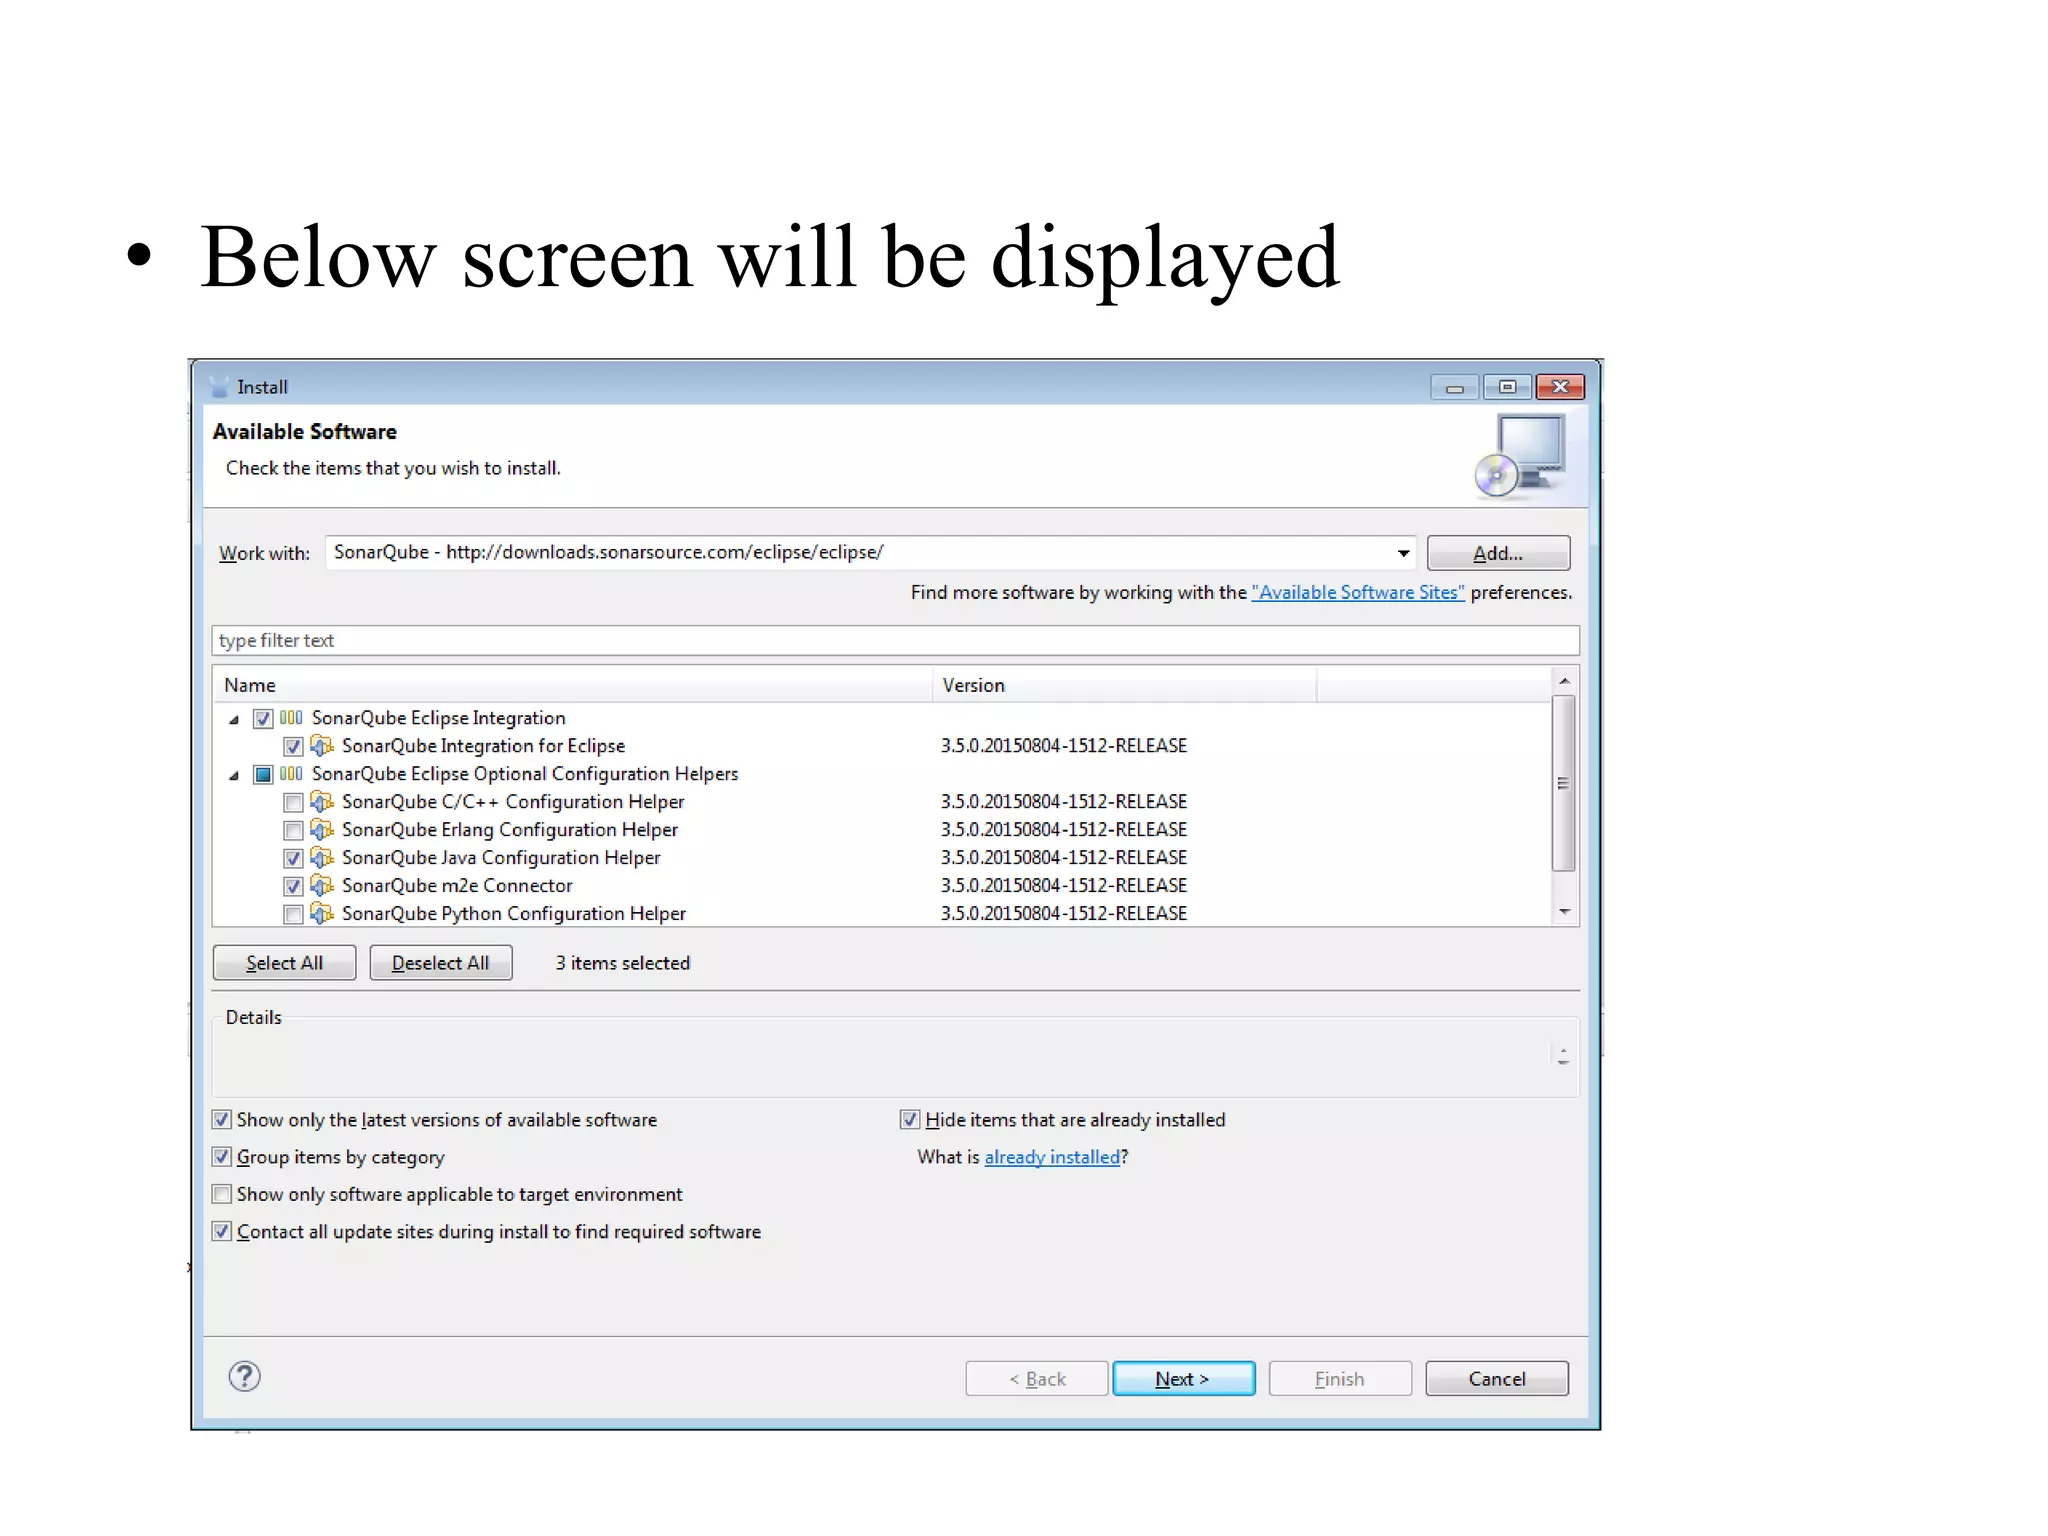Uncheck SonarQube Integration for Eclipse checkbox
Screen dimensions: 2048x1536
[x=293, y=747]
